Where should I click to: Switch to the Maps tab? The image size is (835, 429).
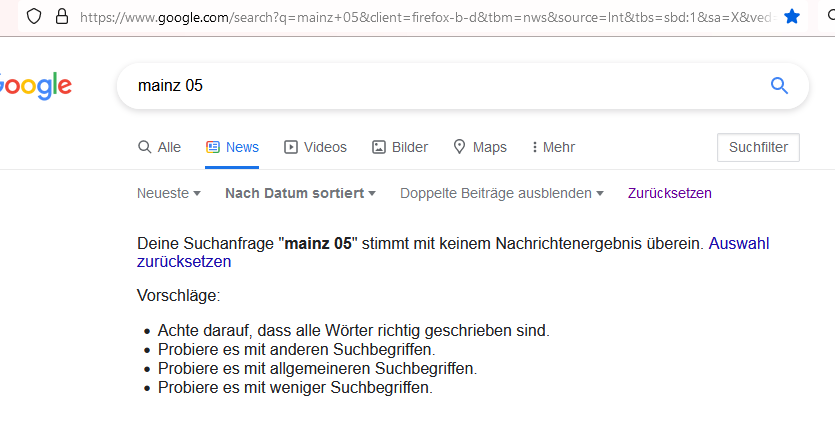(x=480, y=147)
